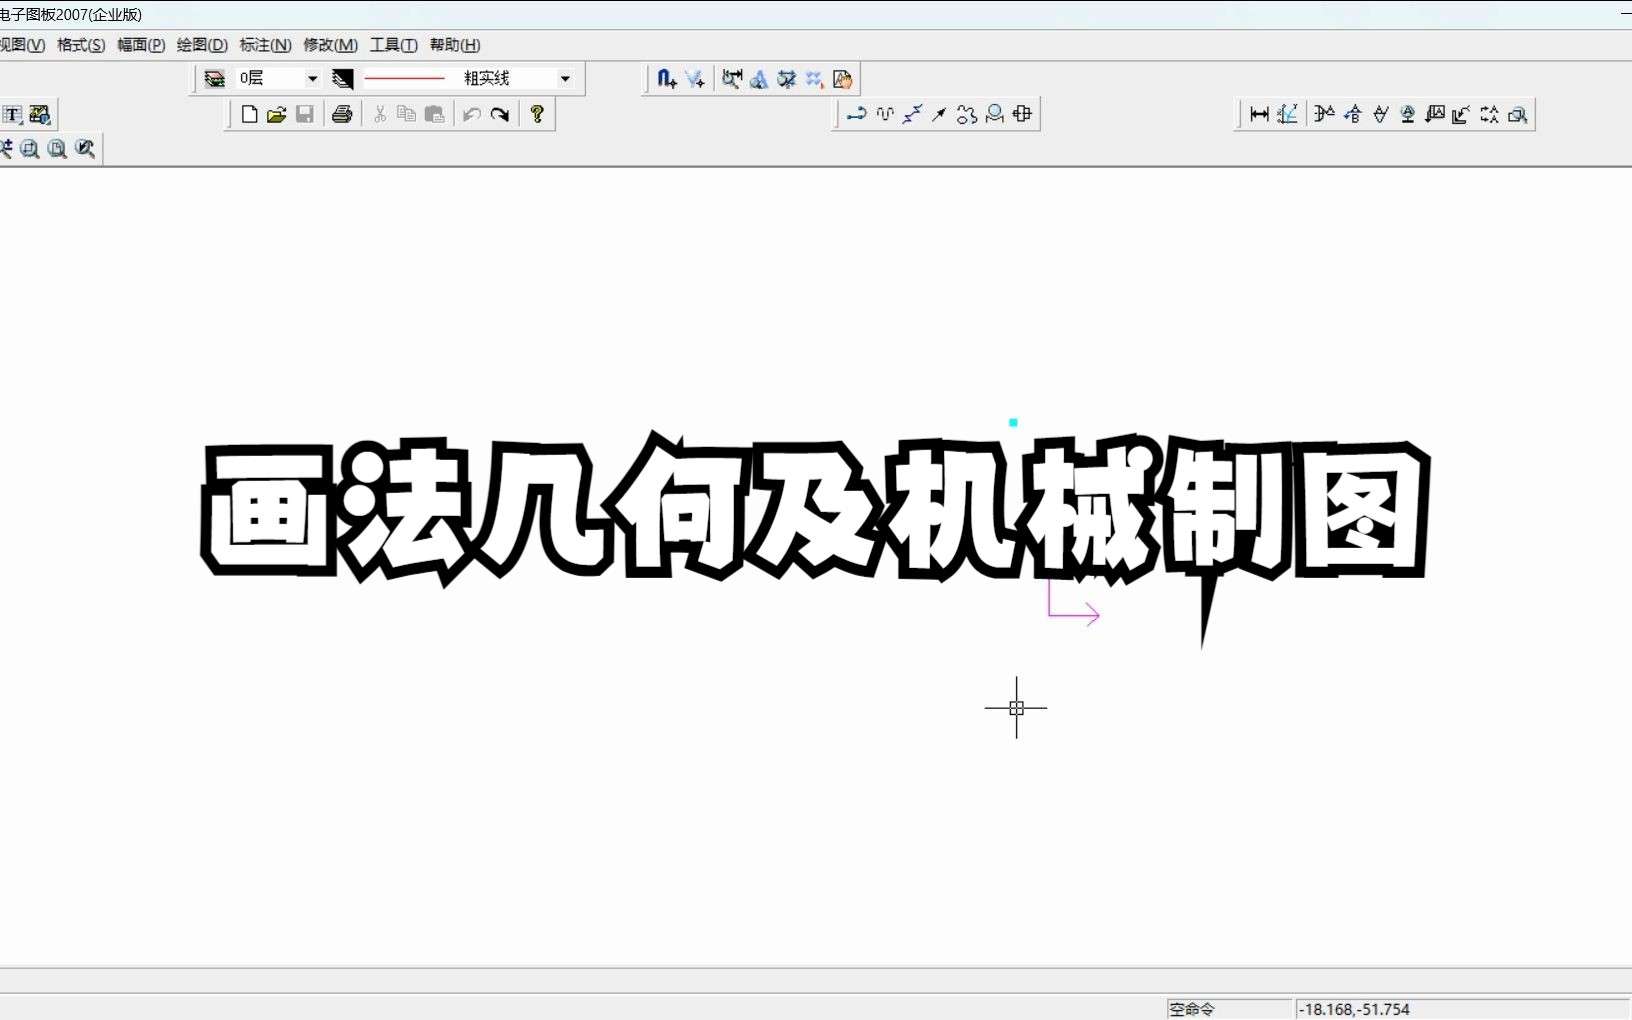Open the surface roughness annotation tool

(1379, 114)
